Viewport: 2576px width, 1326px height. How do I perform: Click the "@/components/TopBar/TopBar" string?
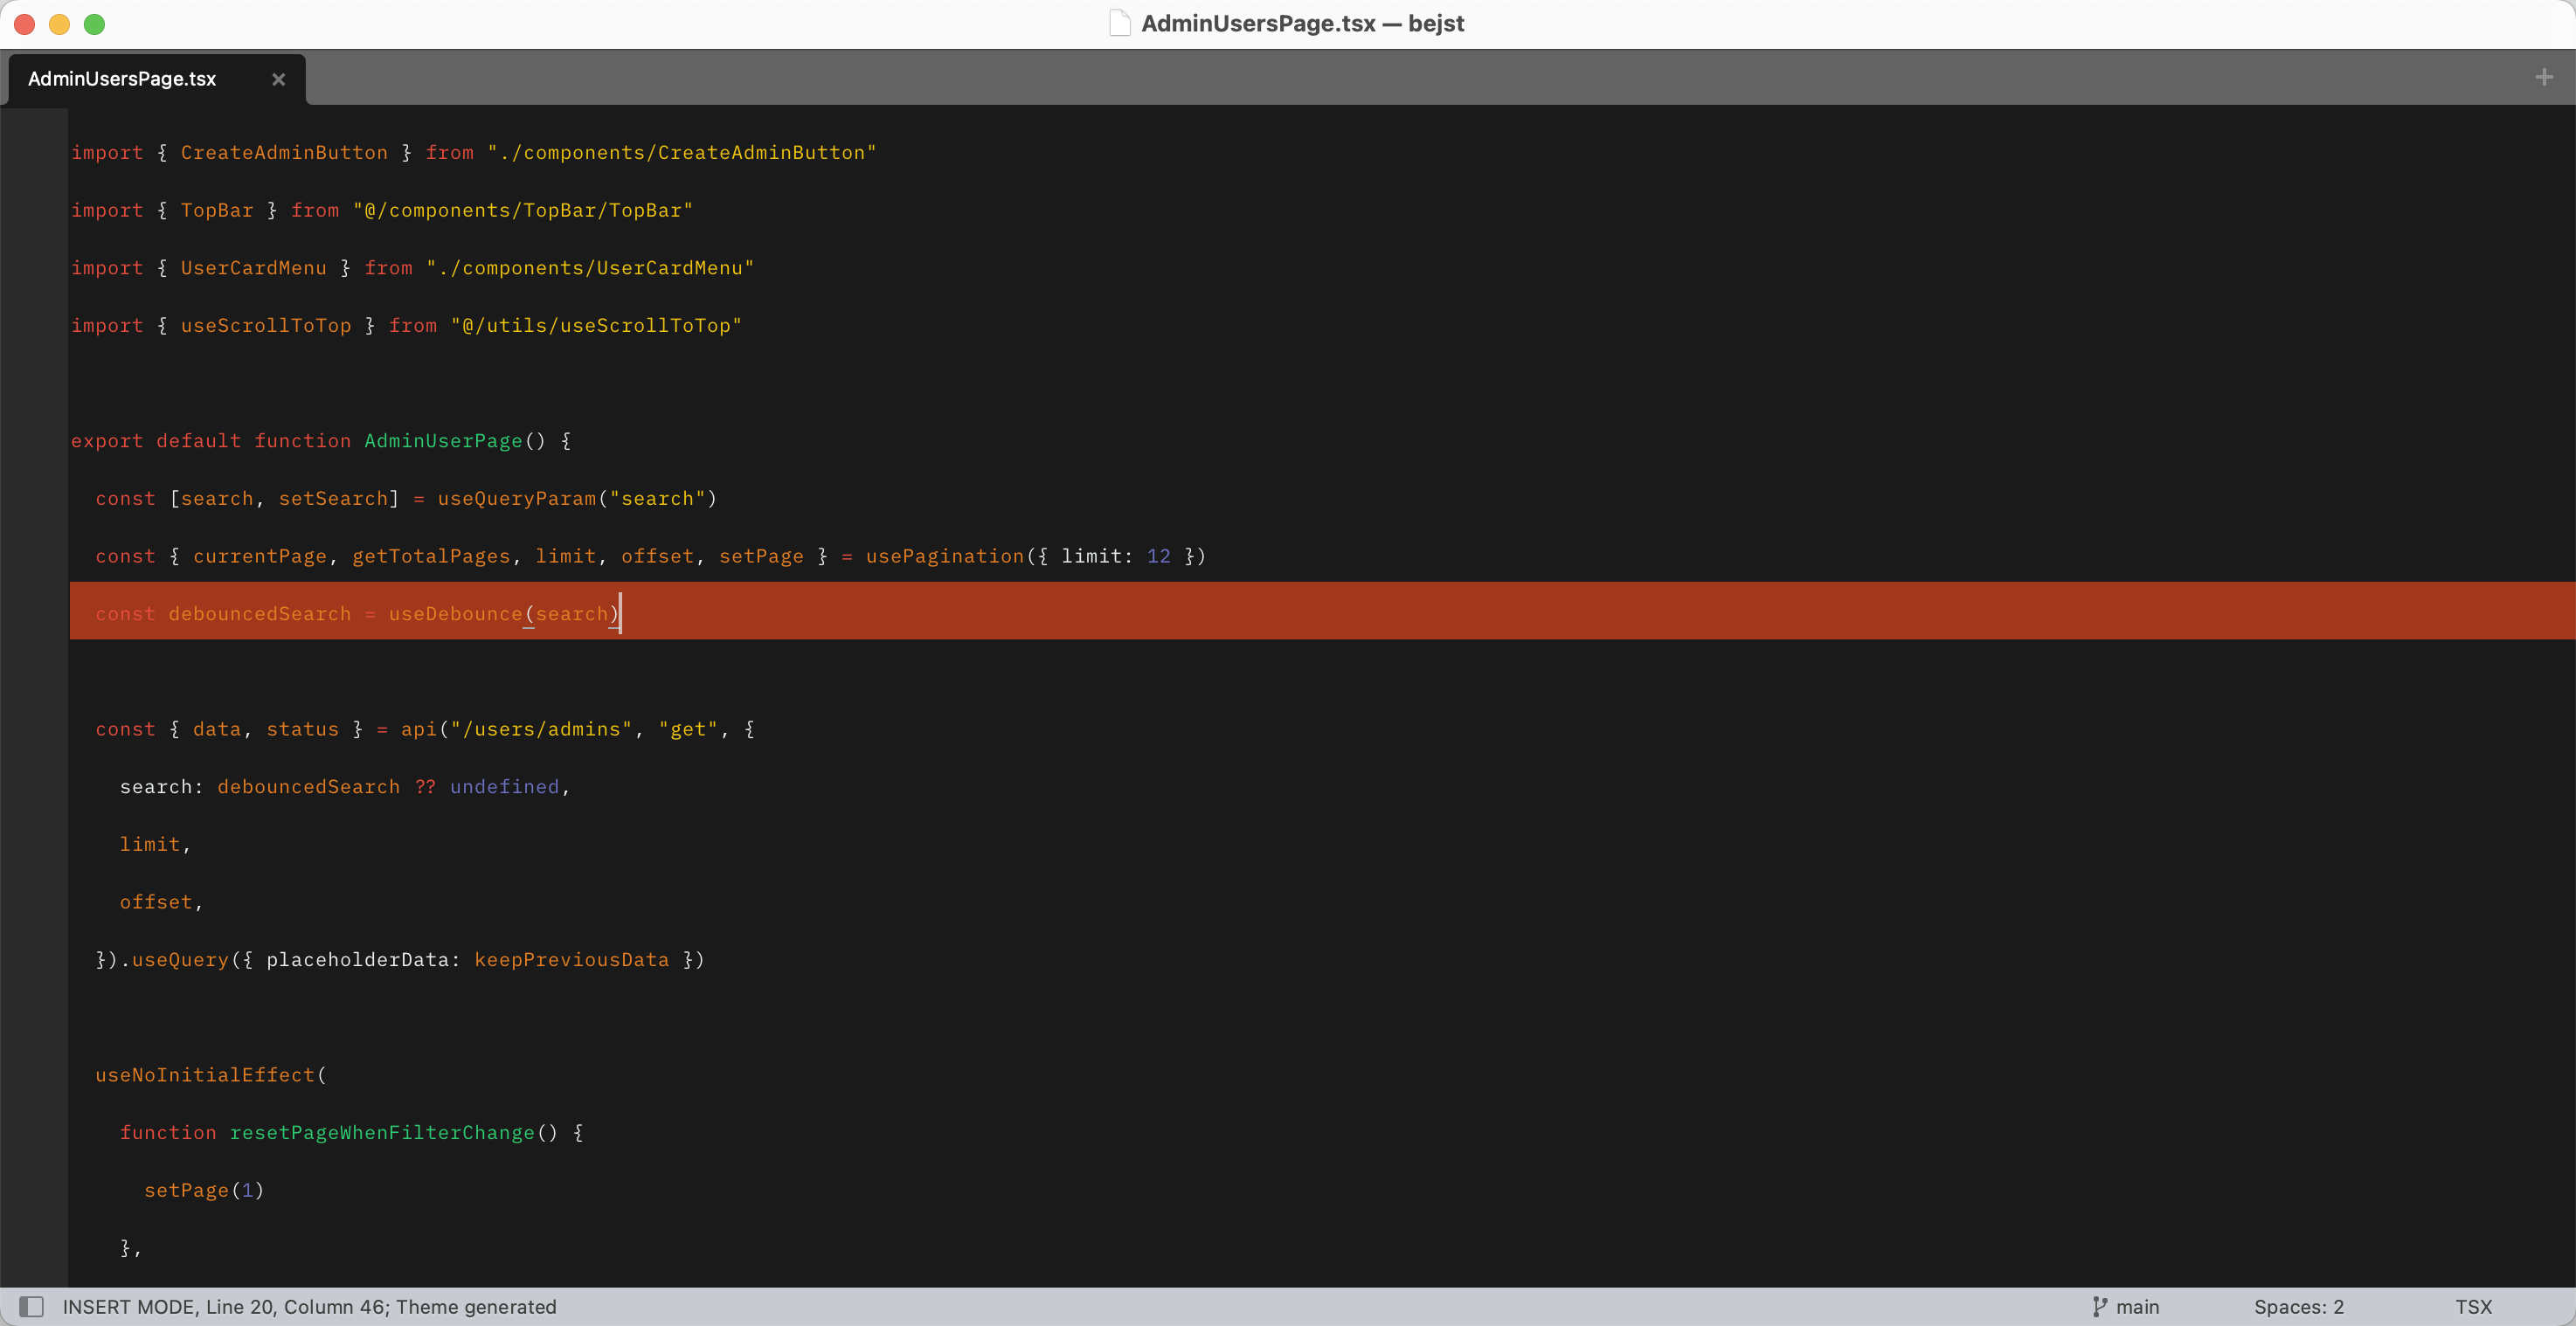pos(522,211)
